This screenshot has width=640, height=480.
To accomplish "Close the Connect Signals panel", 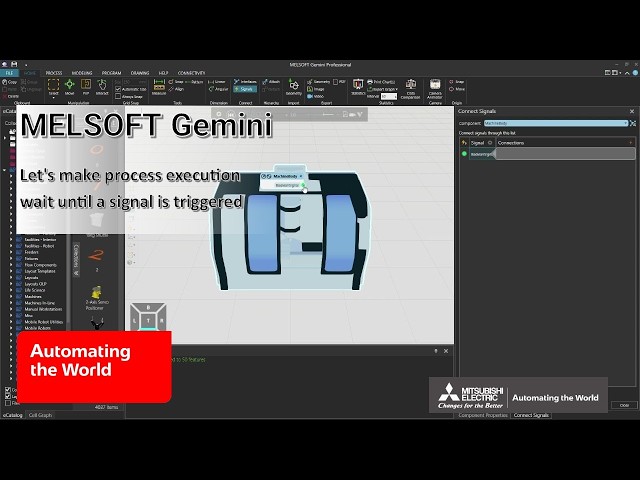I will click(x=632, y=111).
